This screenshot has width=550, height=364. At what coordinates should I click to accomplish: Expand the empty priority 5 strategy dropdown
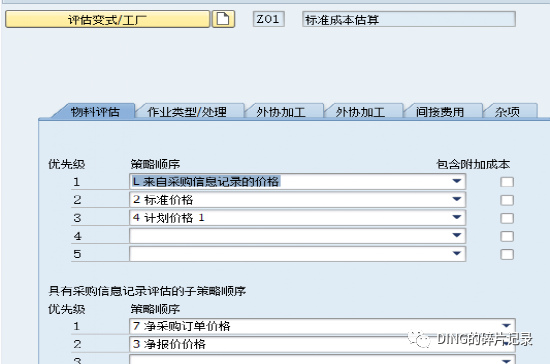[x=297, y=254]
